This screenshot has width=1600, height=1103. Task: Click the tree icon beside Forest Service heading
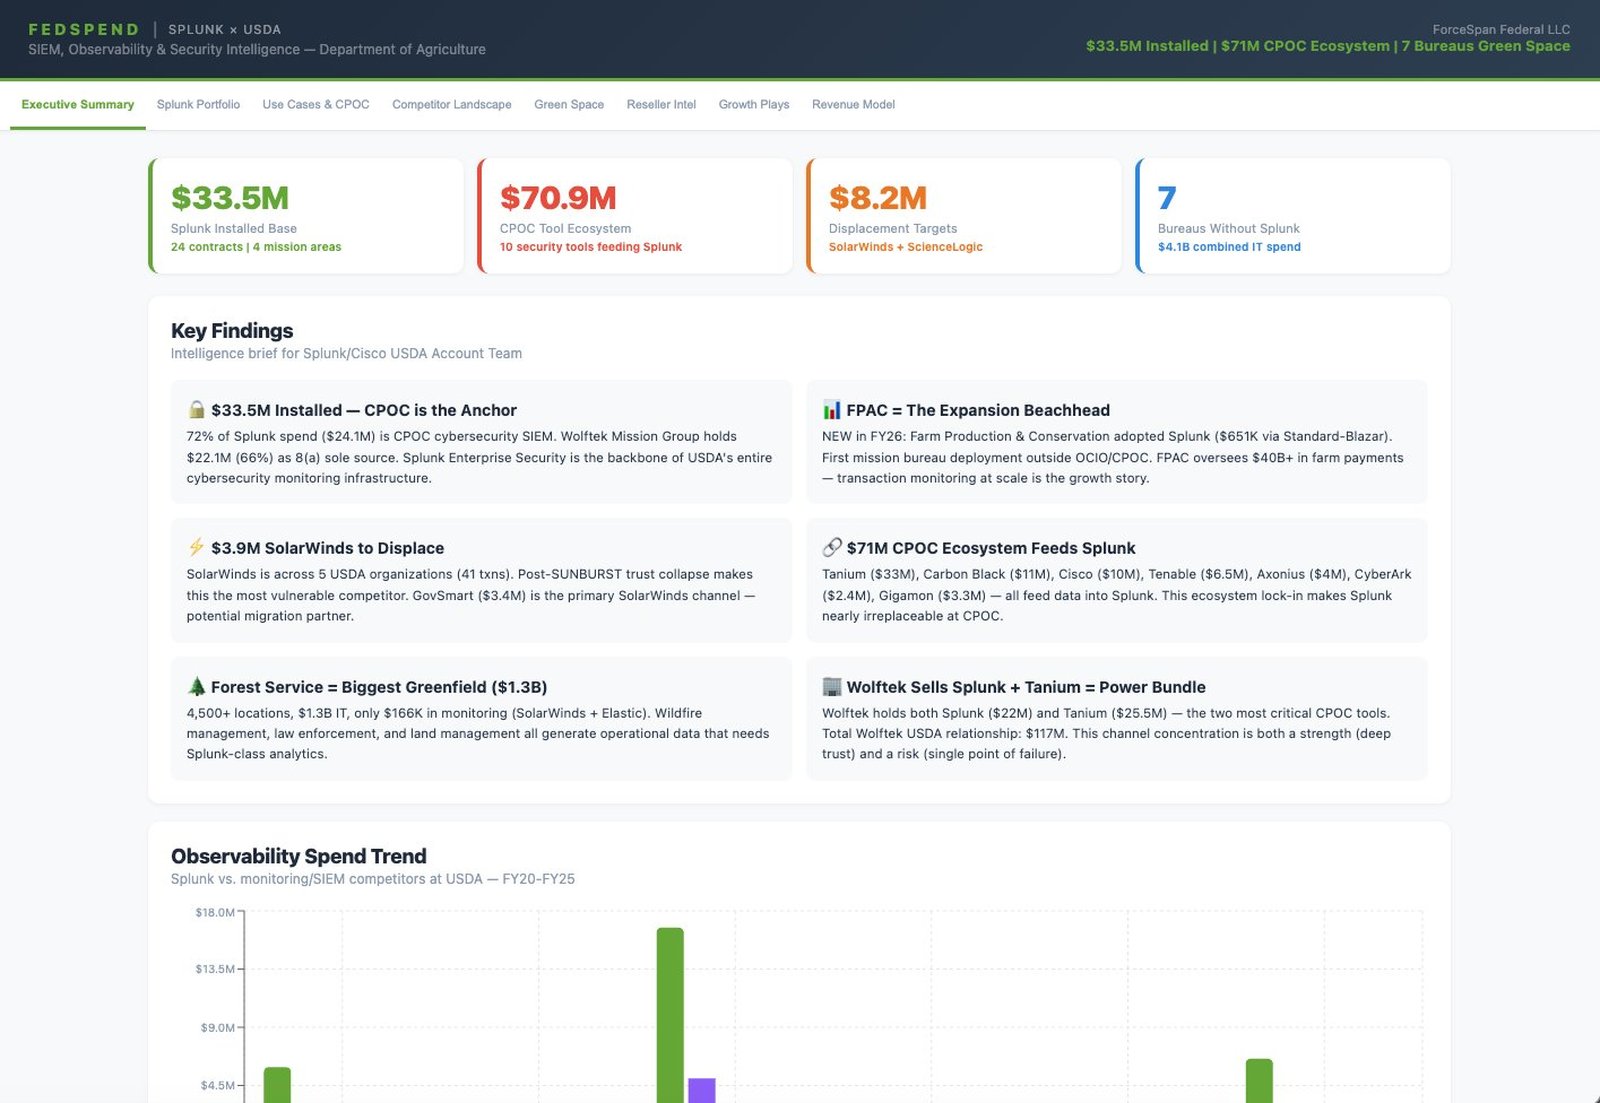(197, 687)
